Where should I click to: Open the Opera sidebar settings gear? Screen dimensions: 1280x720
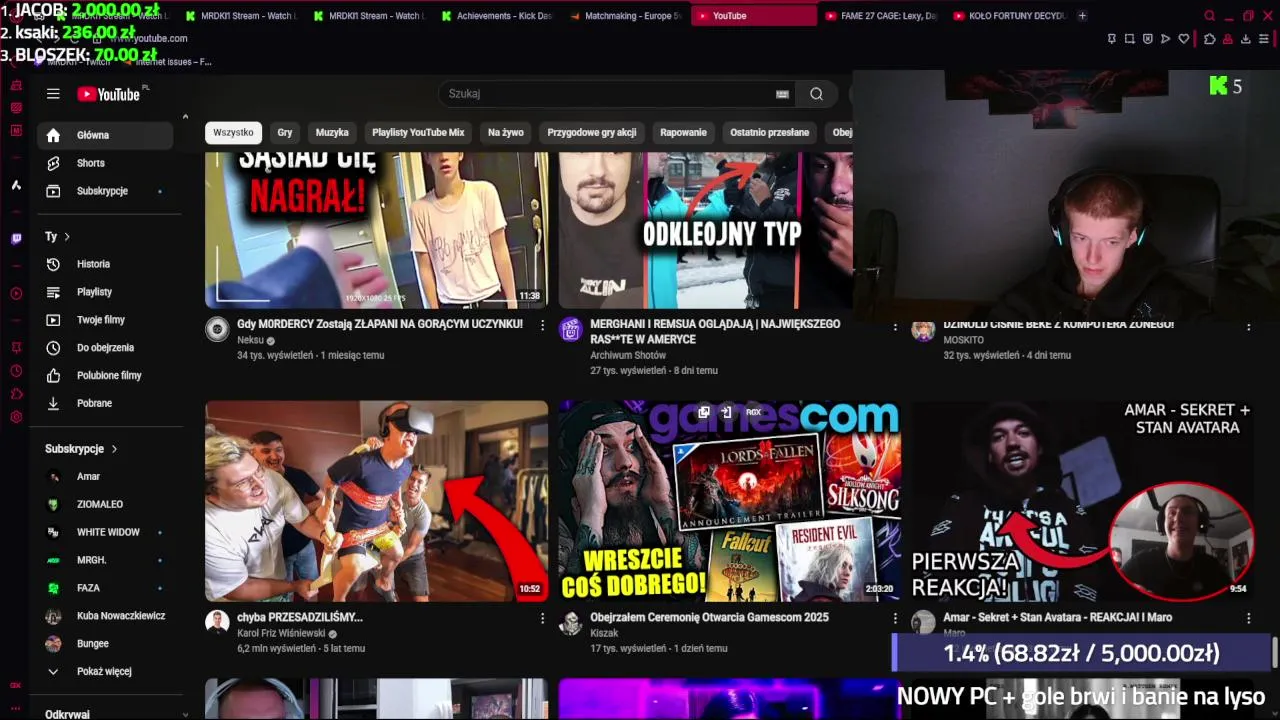16,417
